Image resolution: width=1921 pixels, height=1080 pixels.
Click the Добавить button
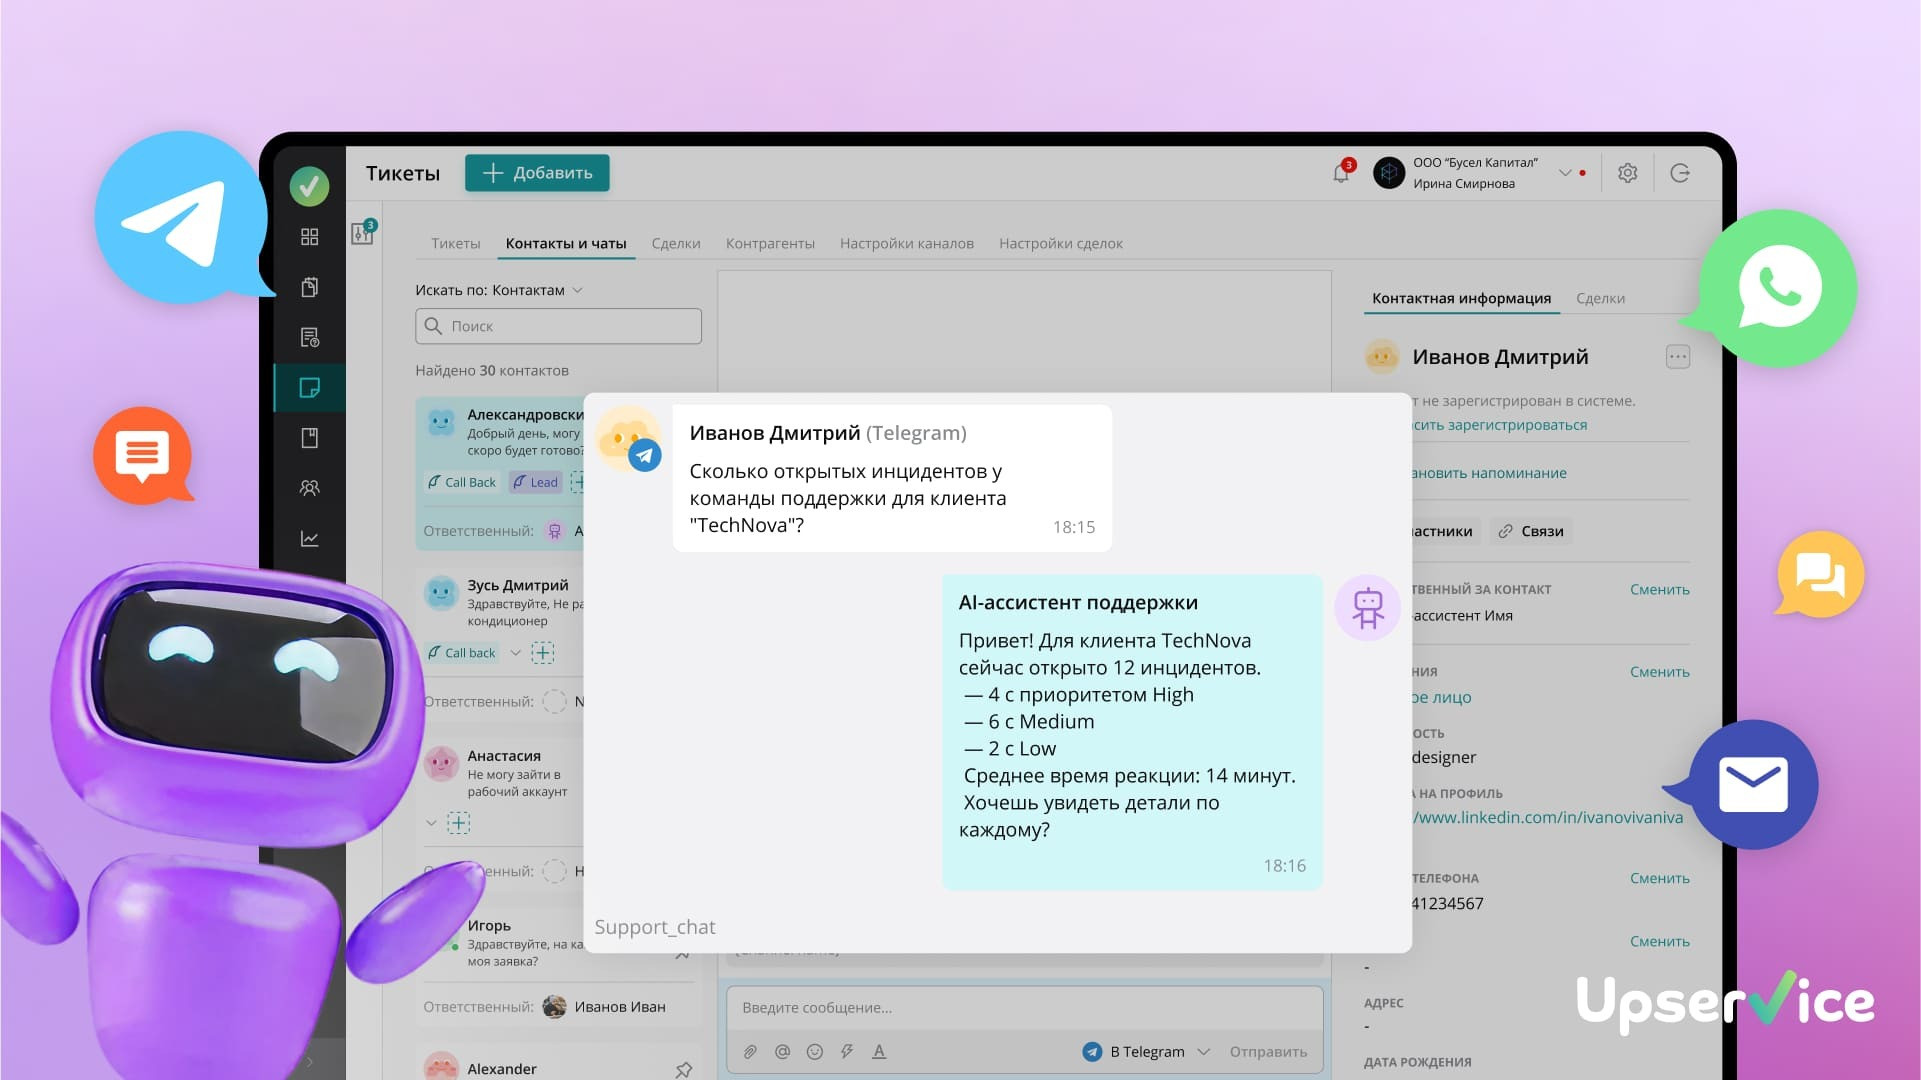tap(537, 173)
